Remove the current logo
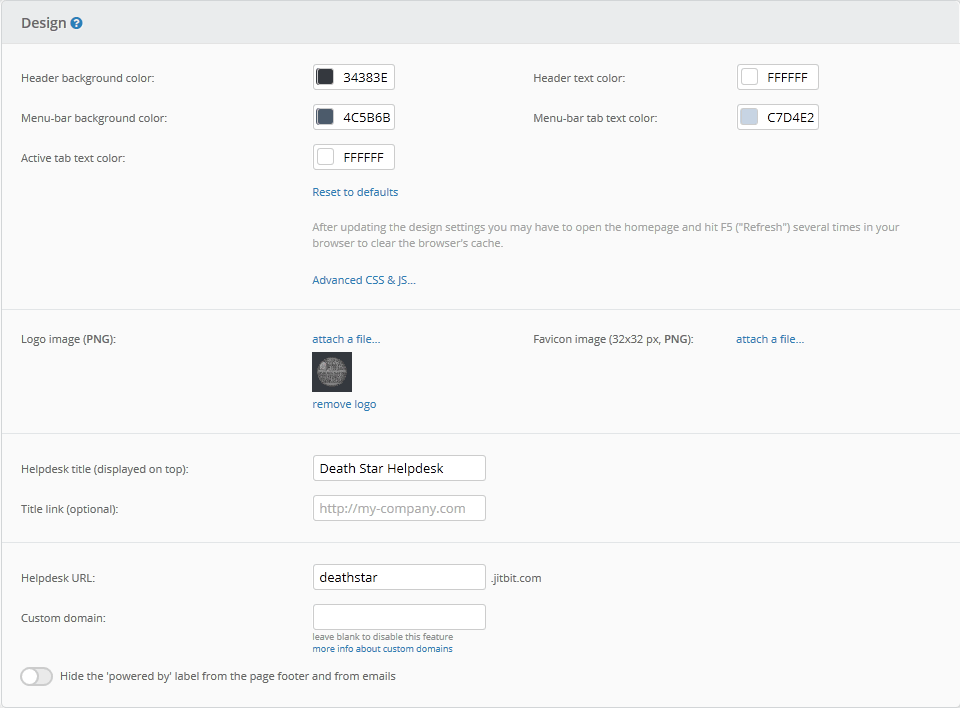The width and height of the screenshot is (960, 708). [x=343, y=403]
